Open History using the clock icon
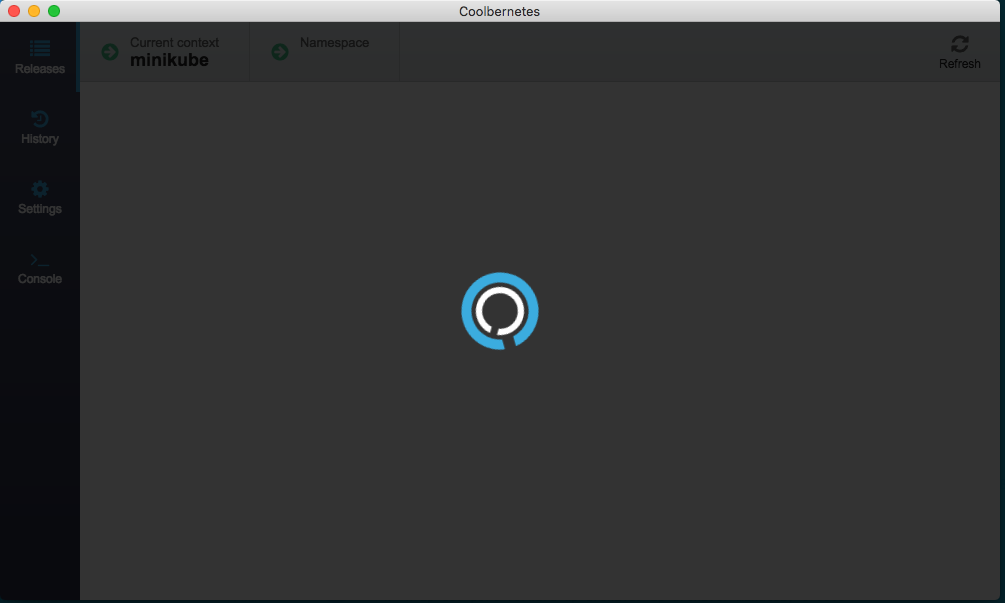The image size is (1005, 603). point(39,119)
